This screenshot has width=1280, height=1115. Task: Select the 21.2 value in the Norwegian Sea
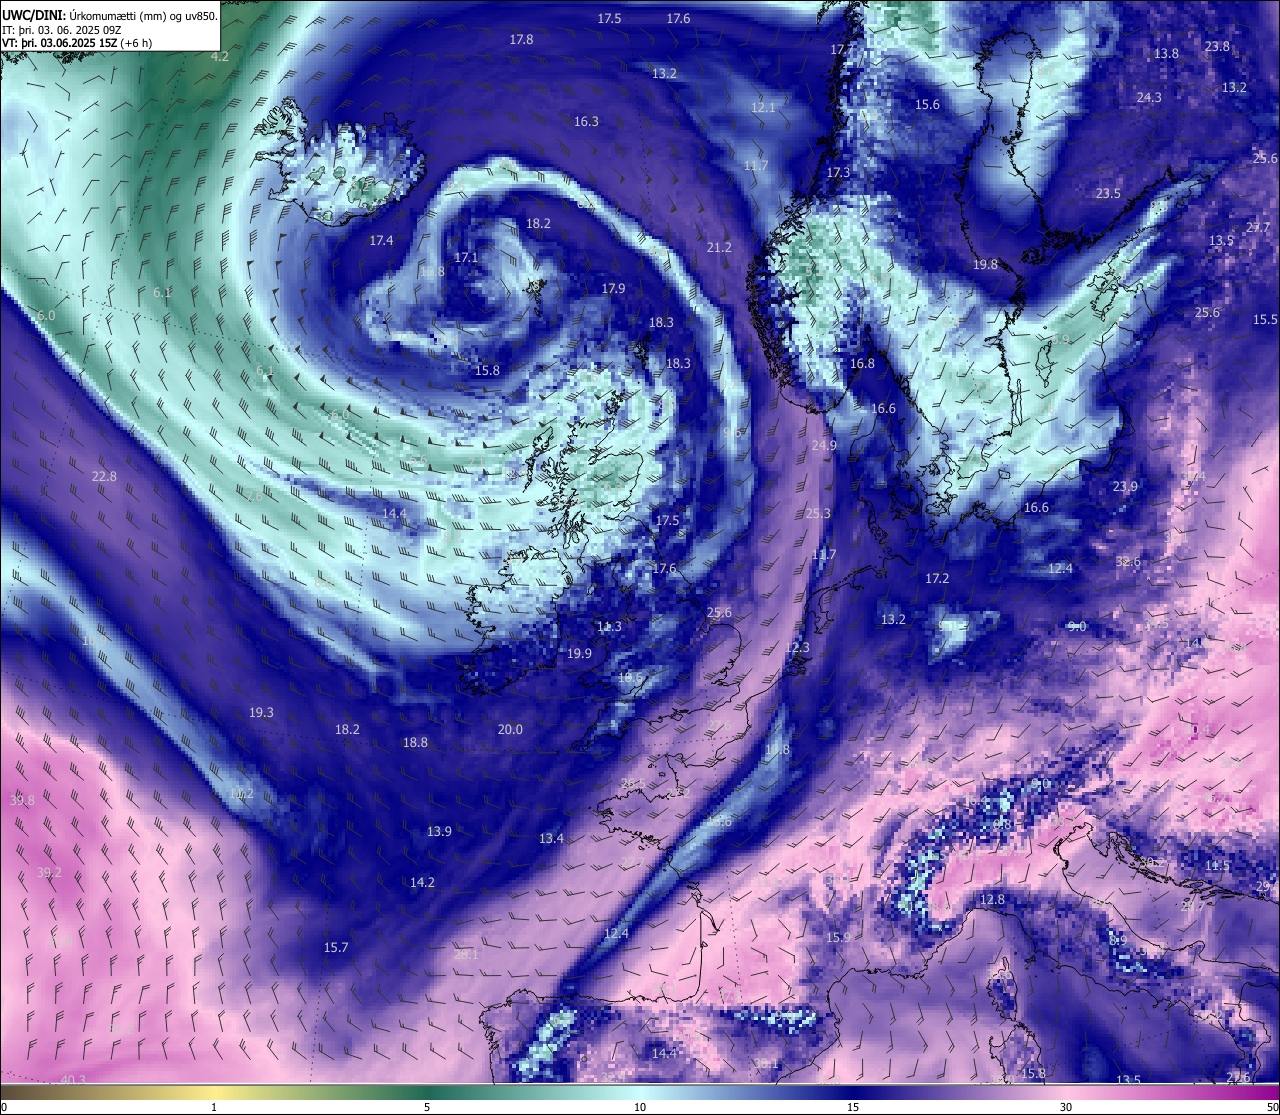(x=719, y=248)
